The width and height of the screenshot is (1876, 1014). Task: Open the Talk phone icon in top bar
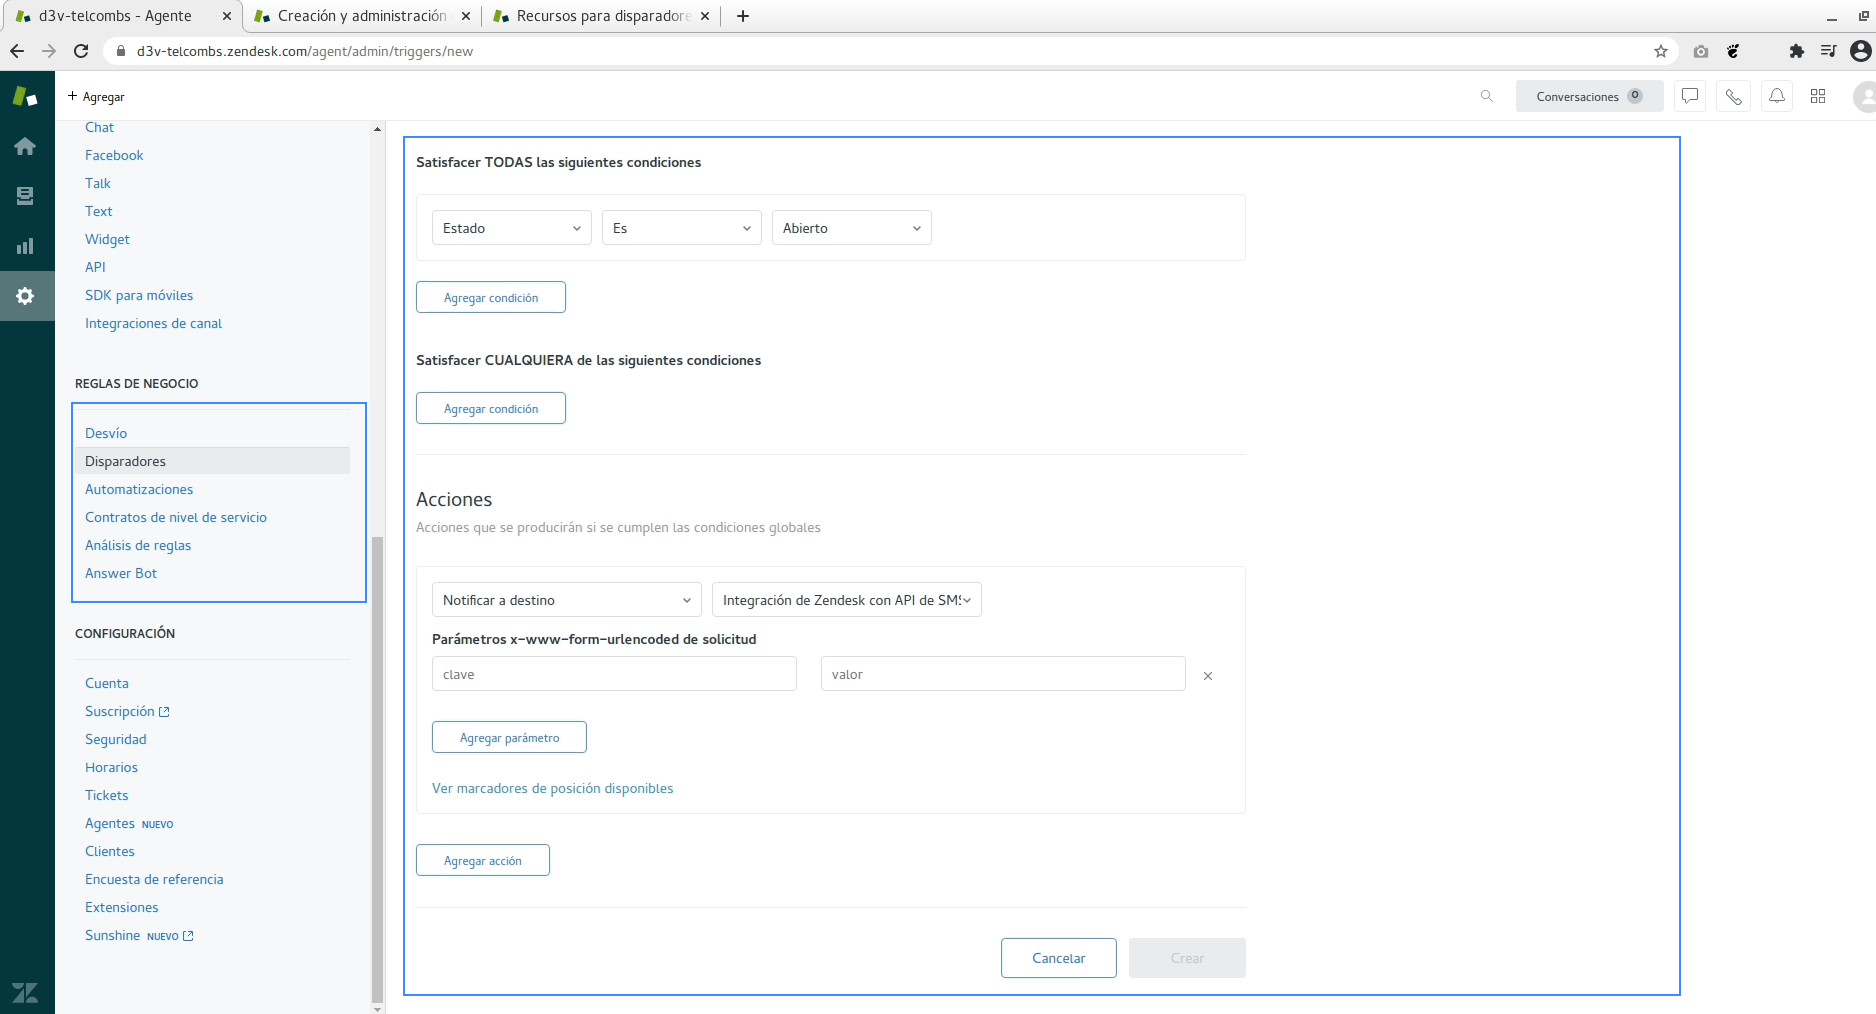coord(1734,96)
